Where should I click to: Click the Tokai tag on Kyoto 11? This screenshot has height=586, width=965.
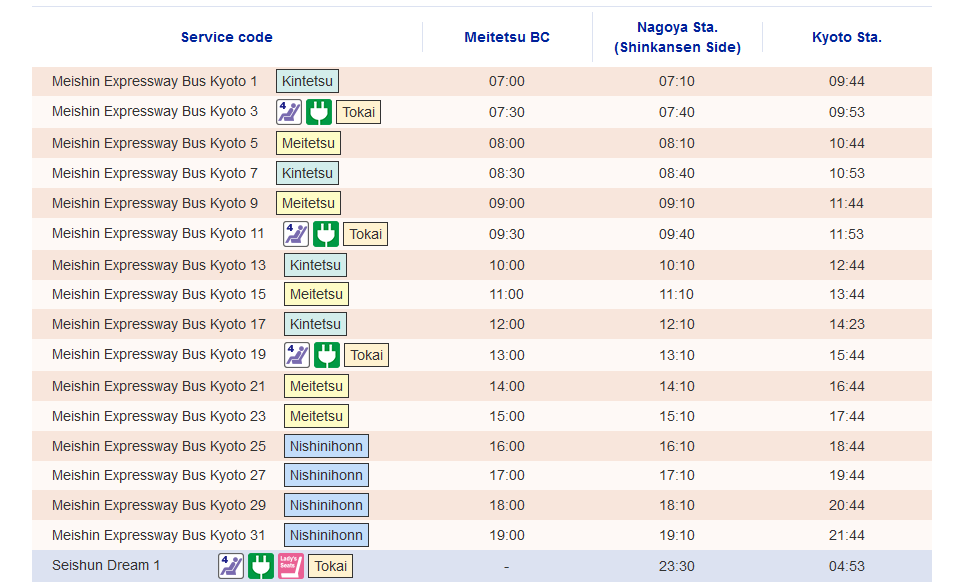tap(366, 234)
